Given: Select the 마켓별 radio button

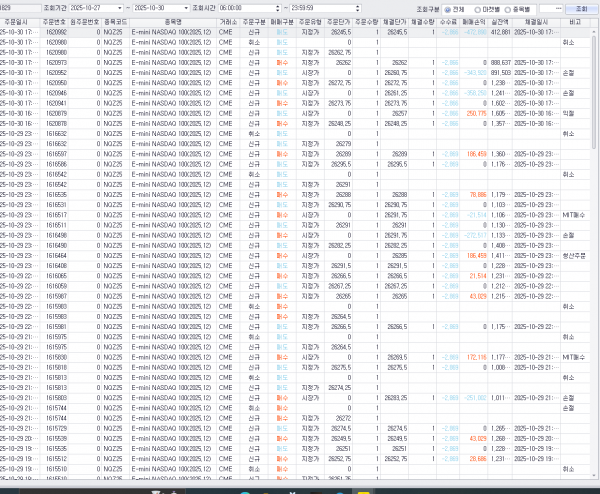Looking at the screenshot, I should (477, 9).
